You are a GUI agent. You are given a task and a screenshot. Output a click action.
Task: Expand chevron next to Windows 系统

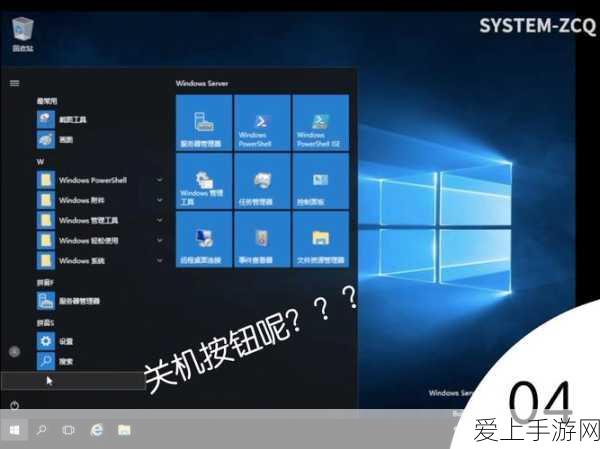[x=160, y=261]
